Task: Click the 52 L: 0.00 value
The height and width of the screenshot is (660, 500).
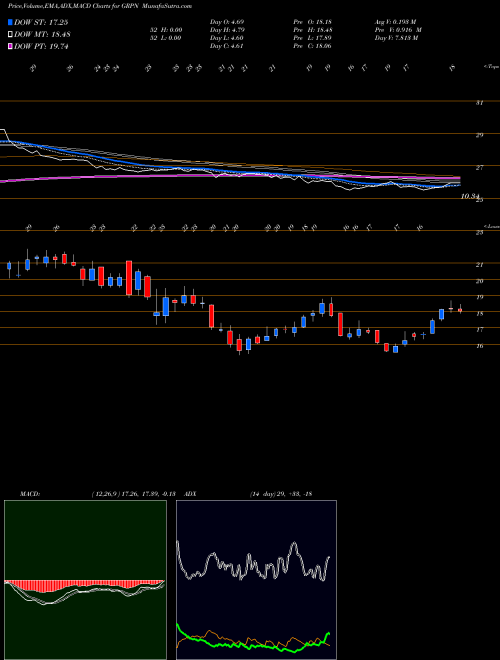Action: (165, 38)
